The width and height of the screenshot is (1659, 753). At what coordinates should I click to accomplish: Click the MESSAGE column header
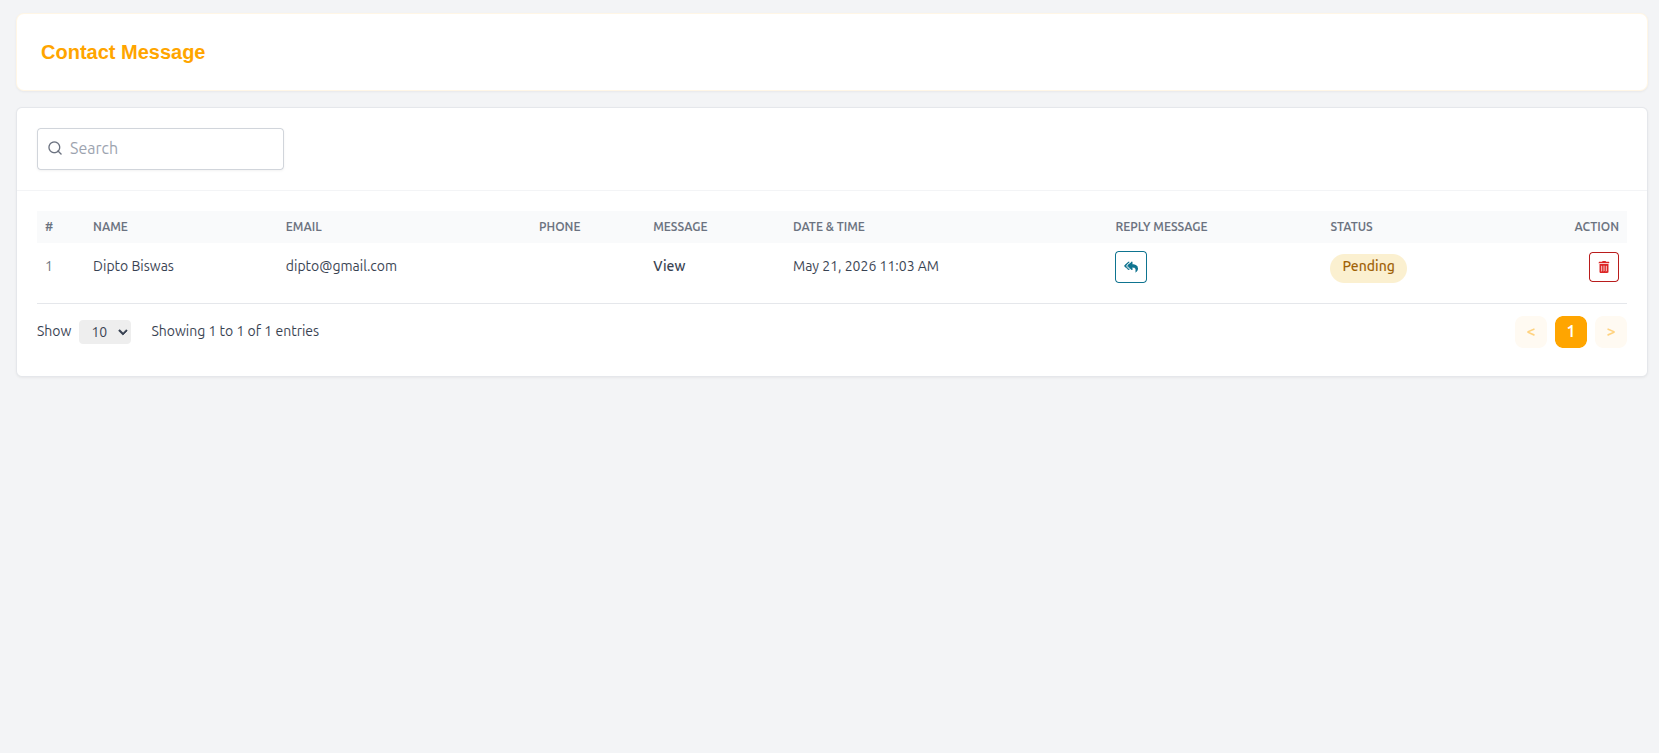pos(680,227)
